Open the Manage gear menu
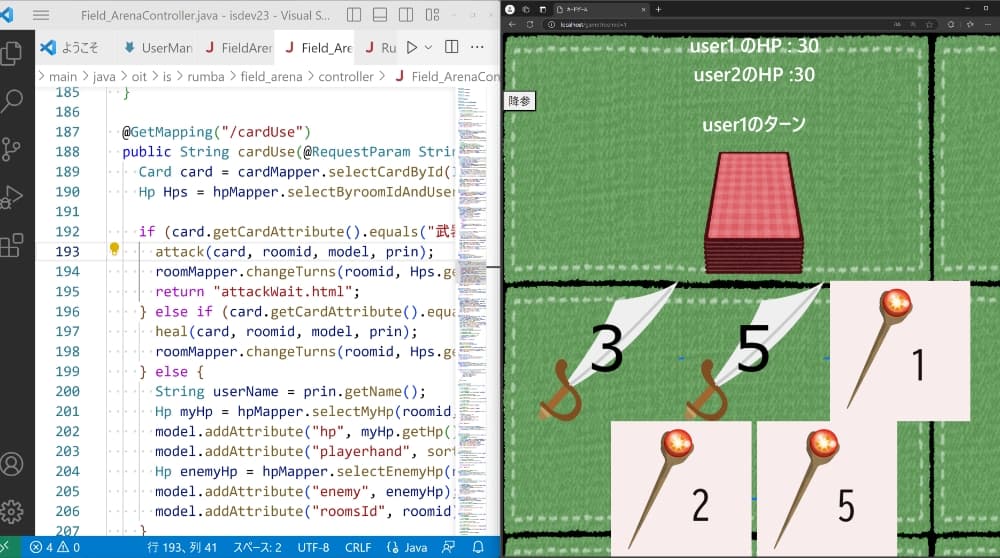 coord(12,511)
